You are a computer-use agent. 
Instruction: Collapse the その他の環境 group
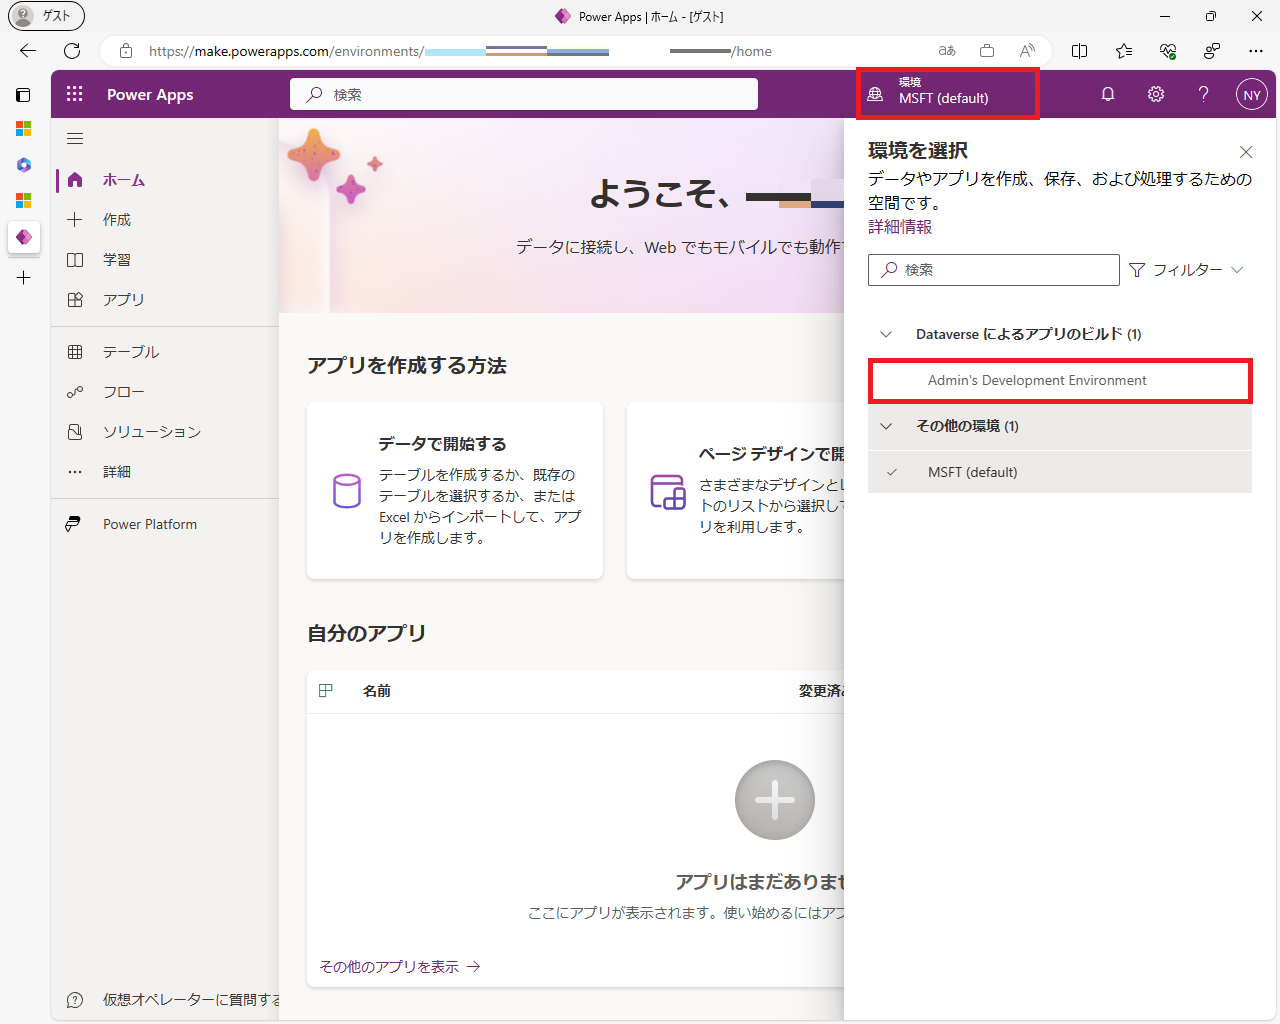pyautogui.click(x=886, y=426)
